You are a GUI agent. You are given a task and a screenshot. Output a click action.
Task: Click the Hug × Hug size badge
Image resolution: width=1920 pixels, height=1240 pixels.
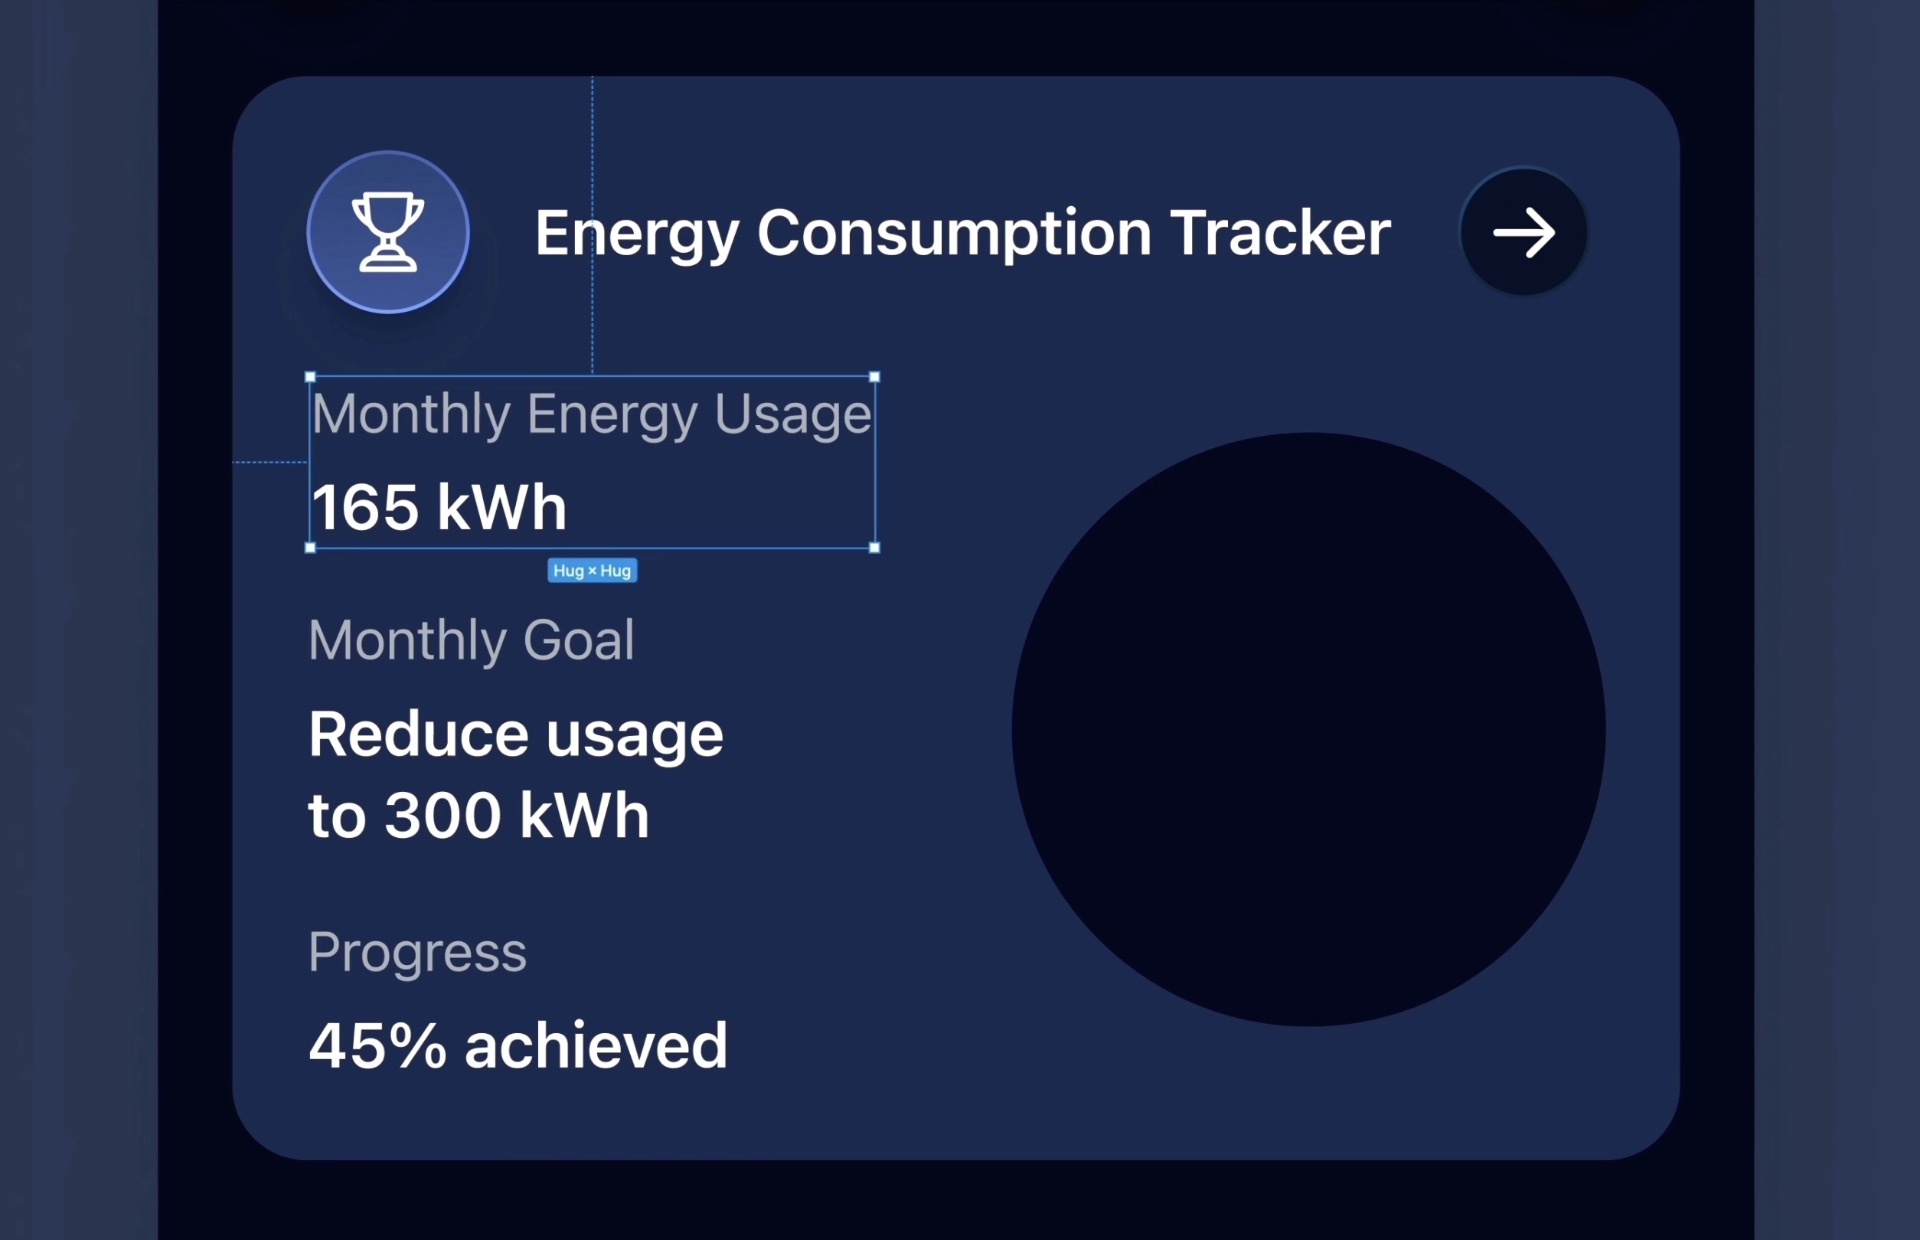(x=592, y=570)
